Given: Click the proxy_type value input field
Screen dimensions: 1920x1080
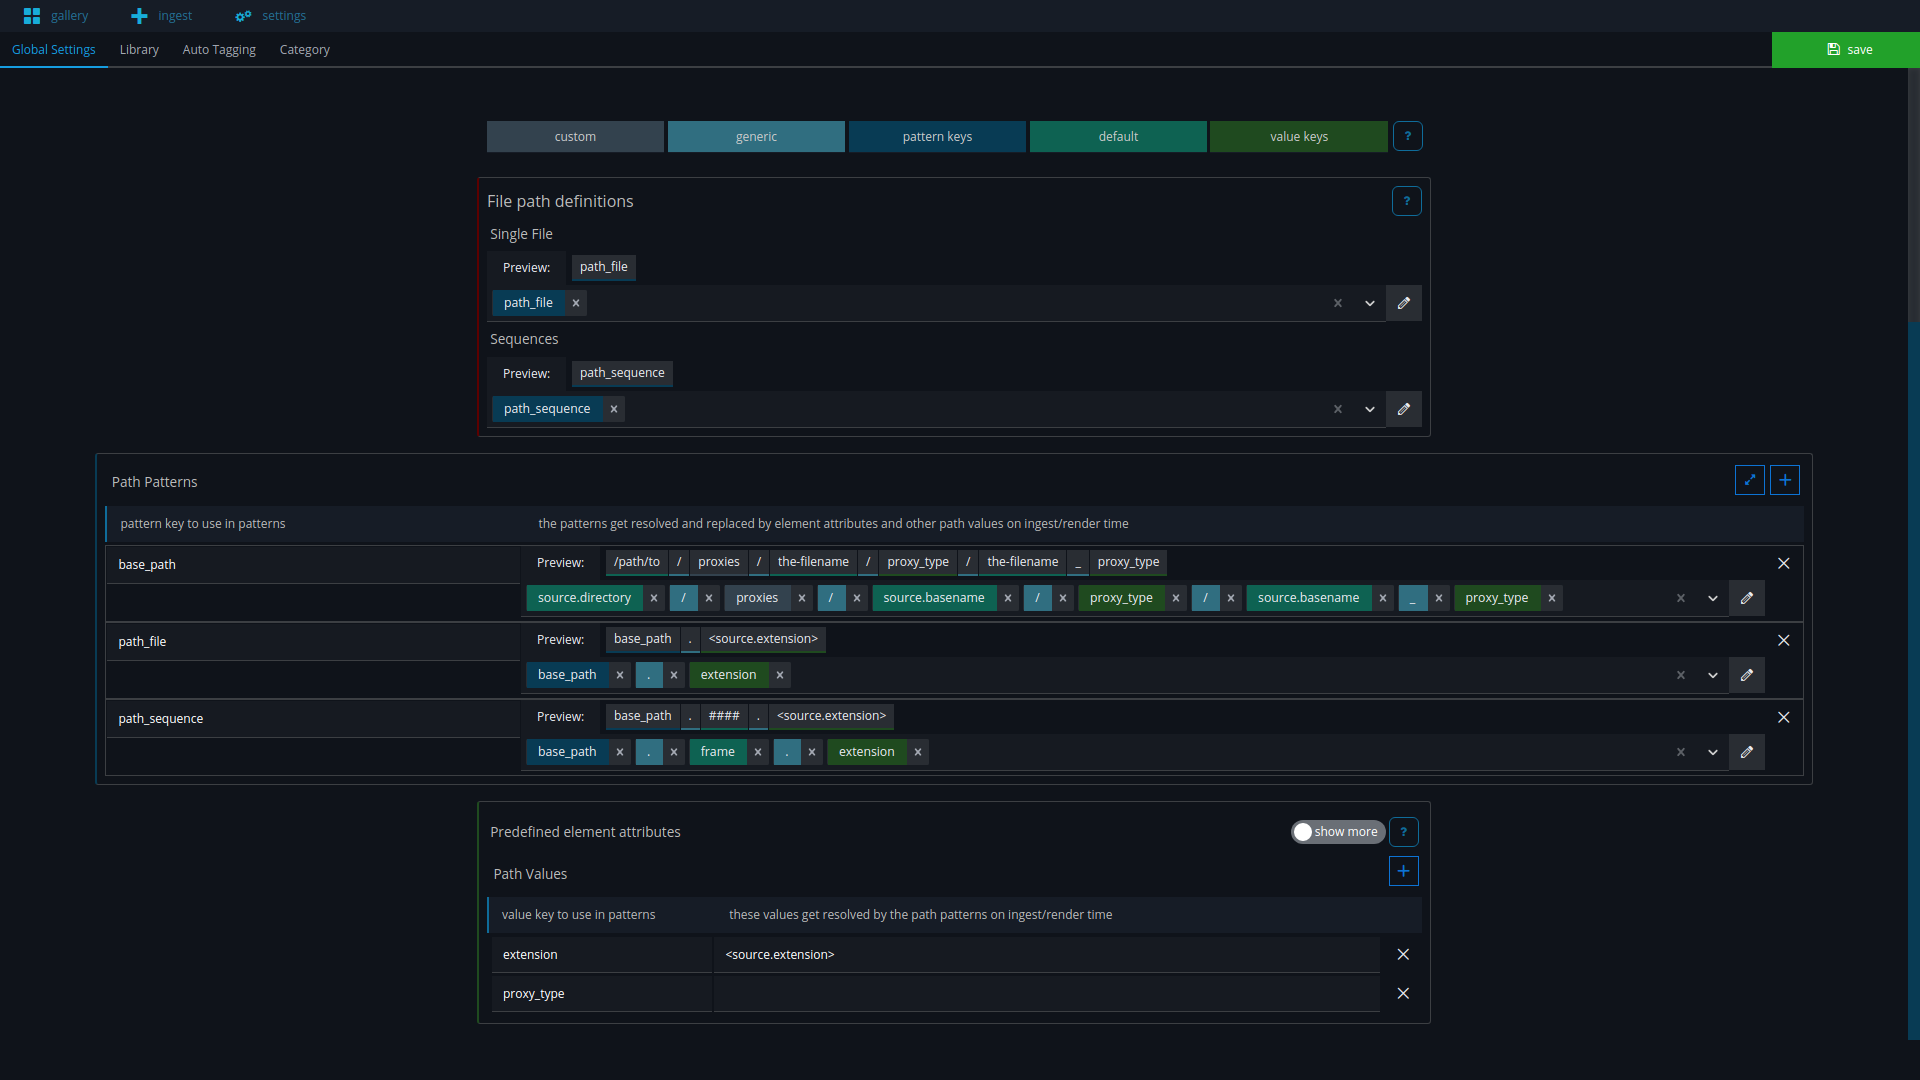Looking at the screenshot, I should [x=1045, y=993].
